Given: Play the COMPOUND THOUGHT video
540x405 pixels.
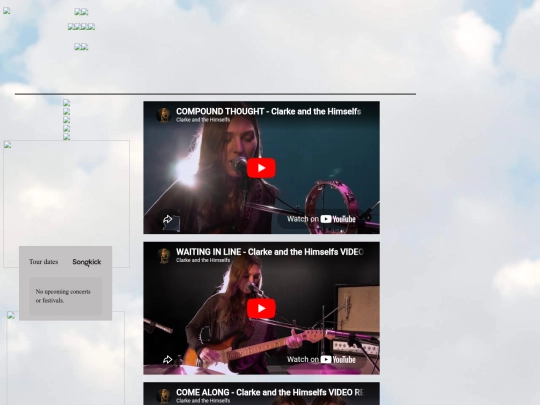Looking at the screenshot, I should [261, 168].
